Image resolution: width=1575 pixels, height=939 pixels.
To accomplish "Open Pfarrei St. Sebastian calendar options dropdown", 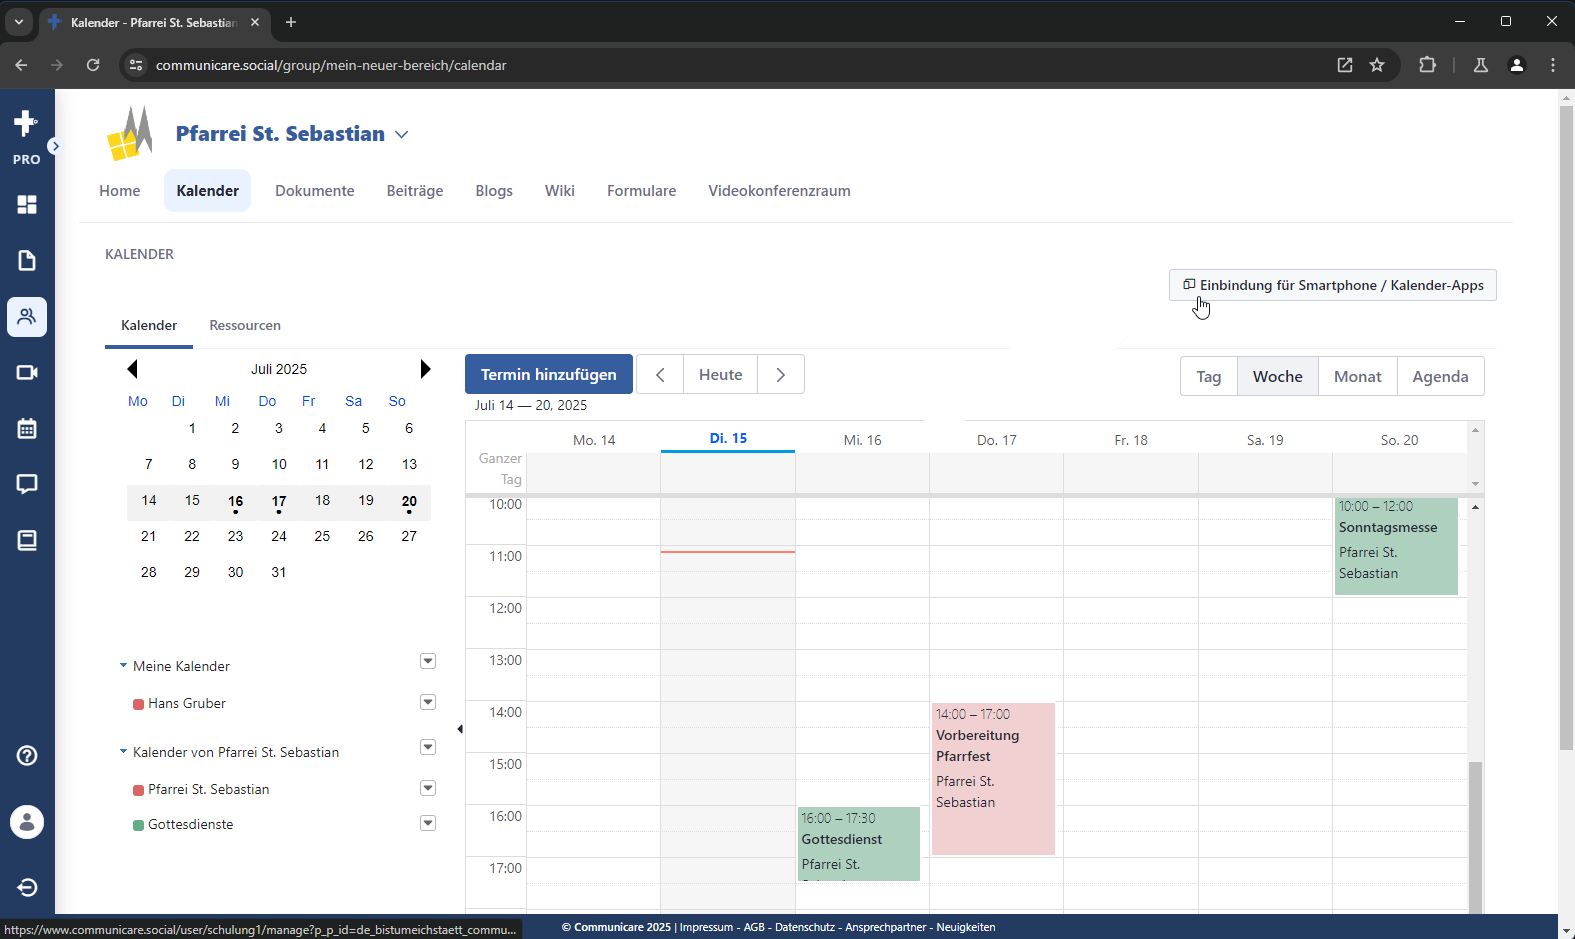I will [428, 788].
